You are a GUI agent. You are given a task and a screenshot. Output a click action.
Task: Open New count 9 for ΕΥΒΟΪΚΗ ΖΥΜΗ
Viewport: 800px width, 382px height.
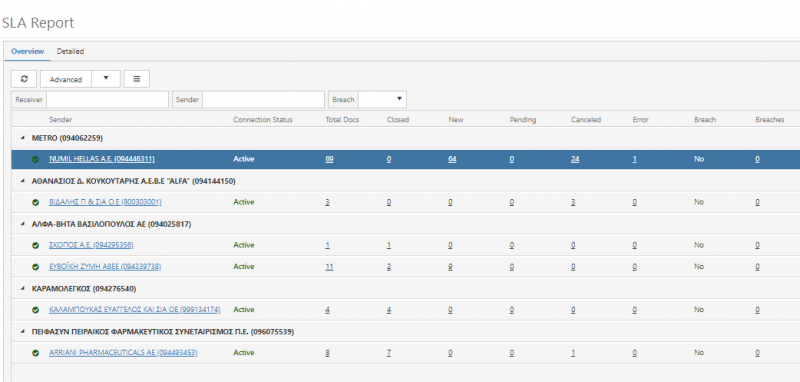pos(451,267)
